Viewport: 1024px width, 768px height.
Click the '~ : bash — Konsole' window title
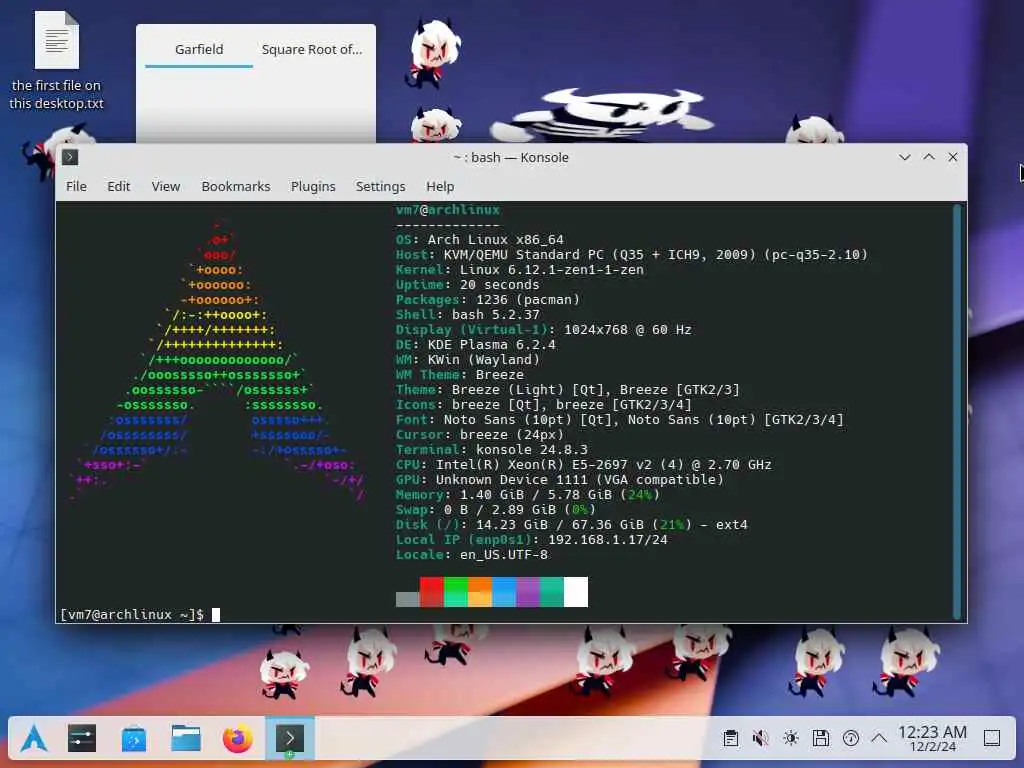coord(511,157)
